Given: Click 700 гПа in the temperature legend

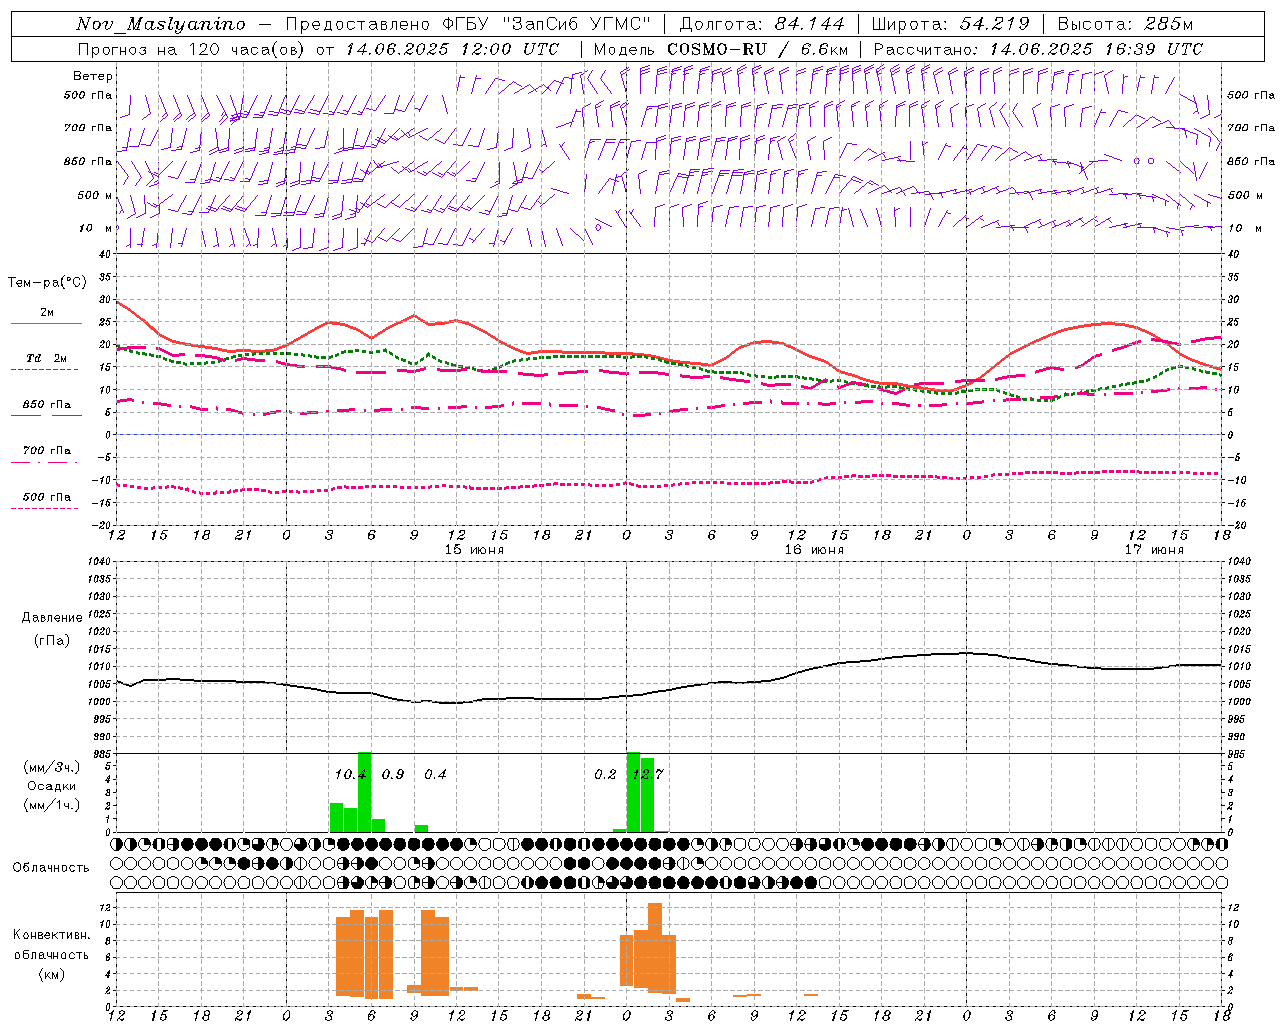Looking at the screenshot, I should pyautogui.click(x=47, y=450).
